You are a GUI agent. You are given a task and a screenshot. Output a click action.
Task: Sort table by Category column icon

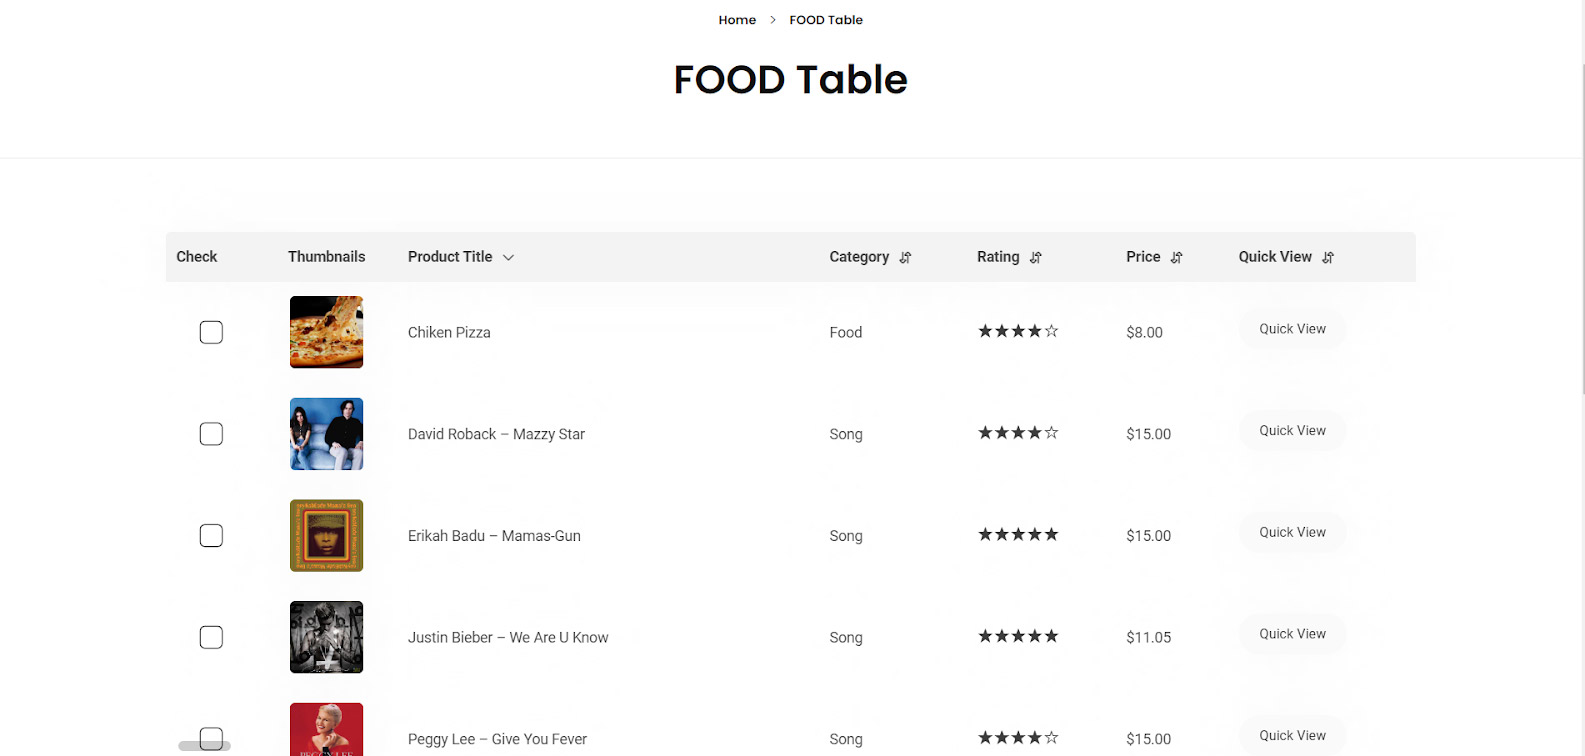point(905,258)
